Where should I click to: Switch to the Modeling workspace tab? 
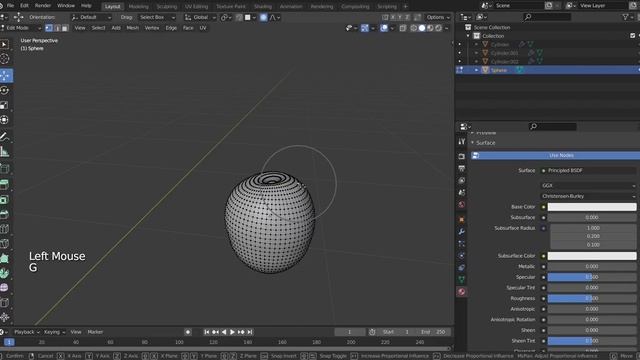coord(138,7)
